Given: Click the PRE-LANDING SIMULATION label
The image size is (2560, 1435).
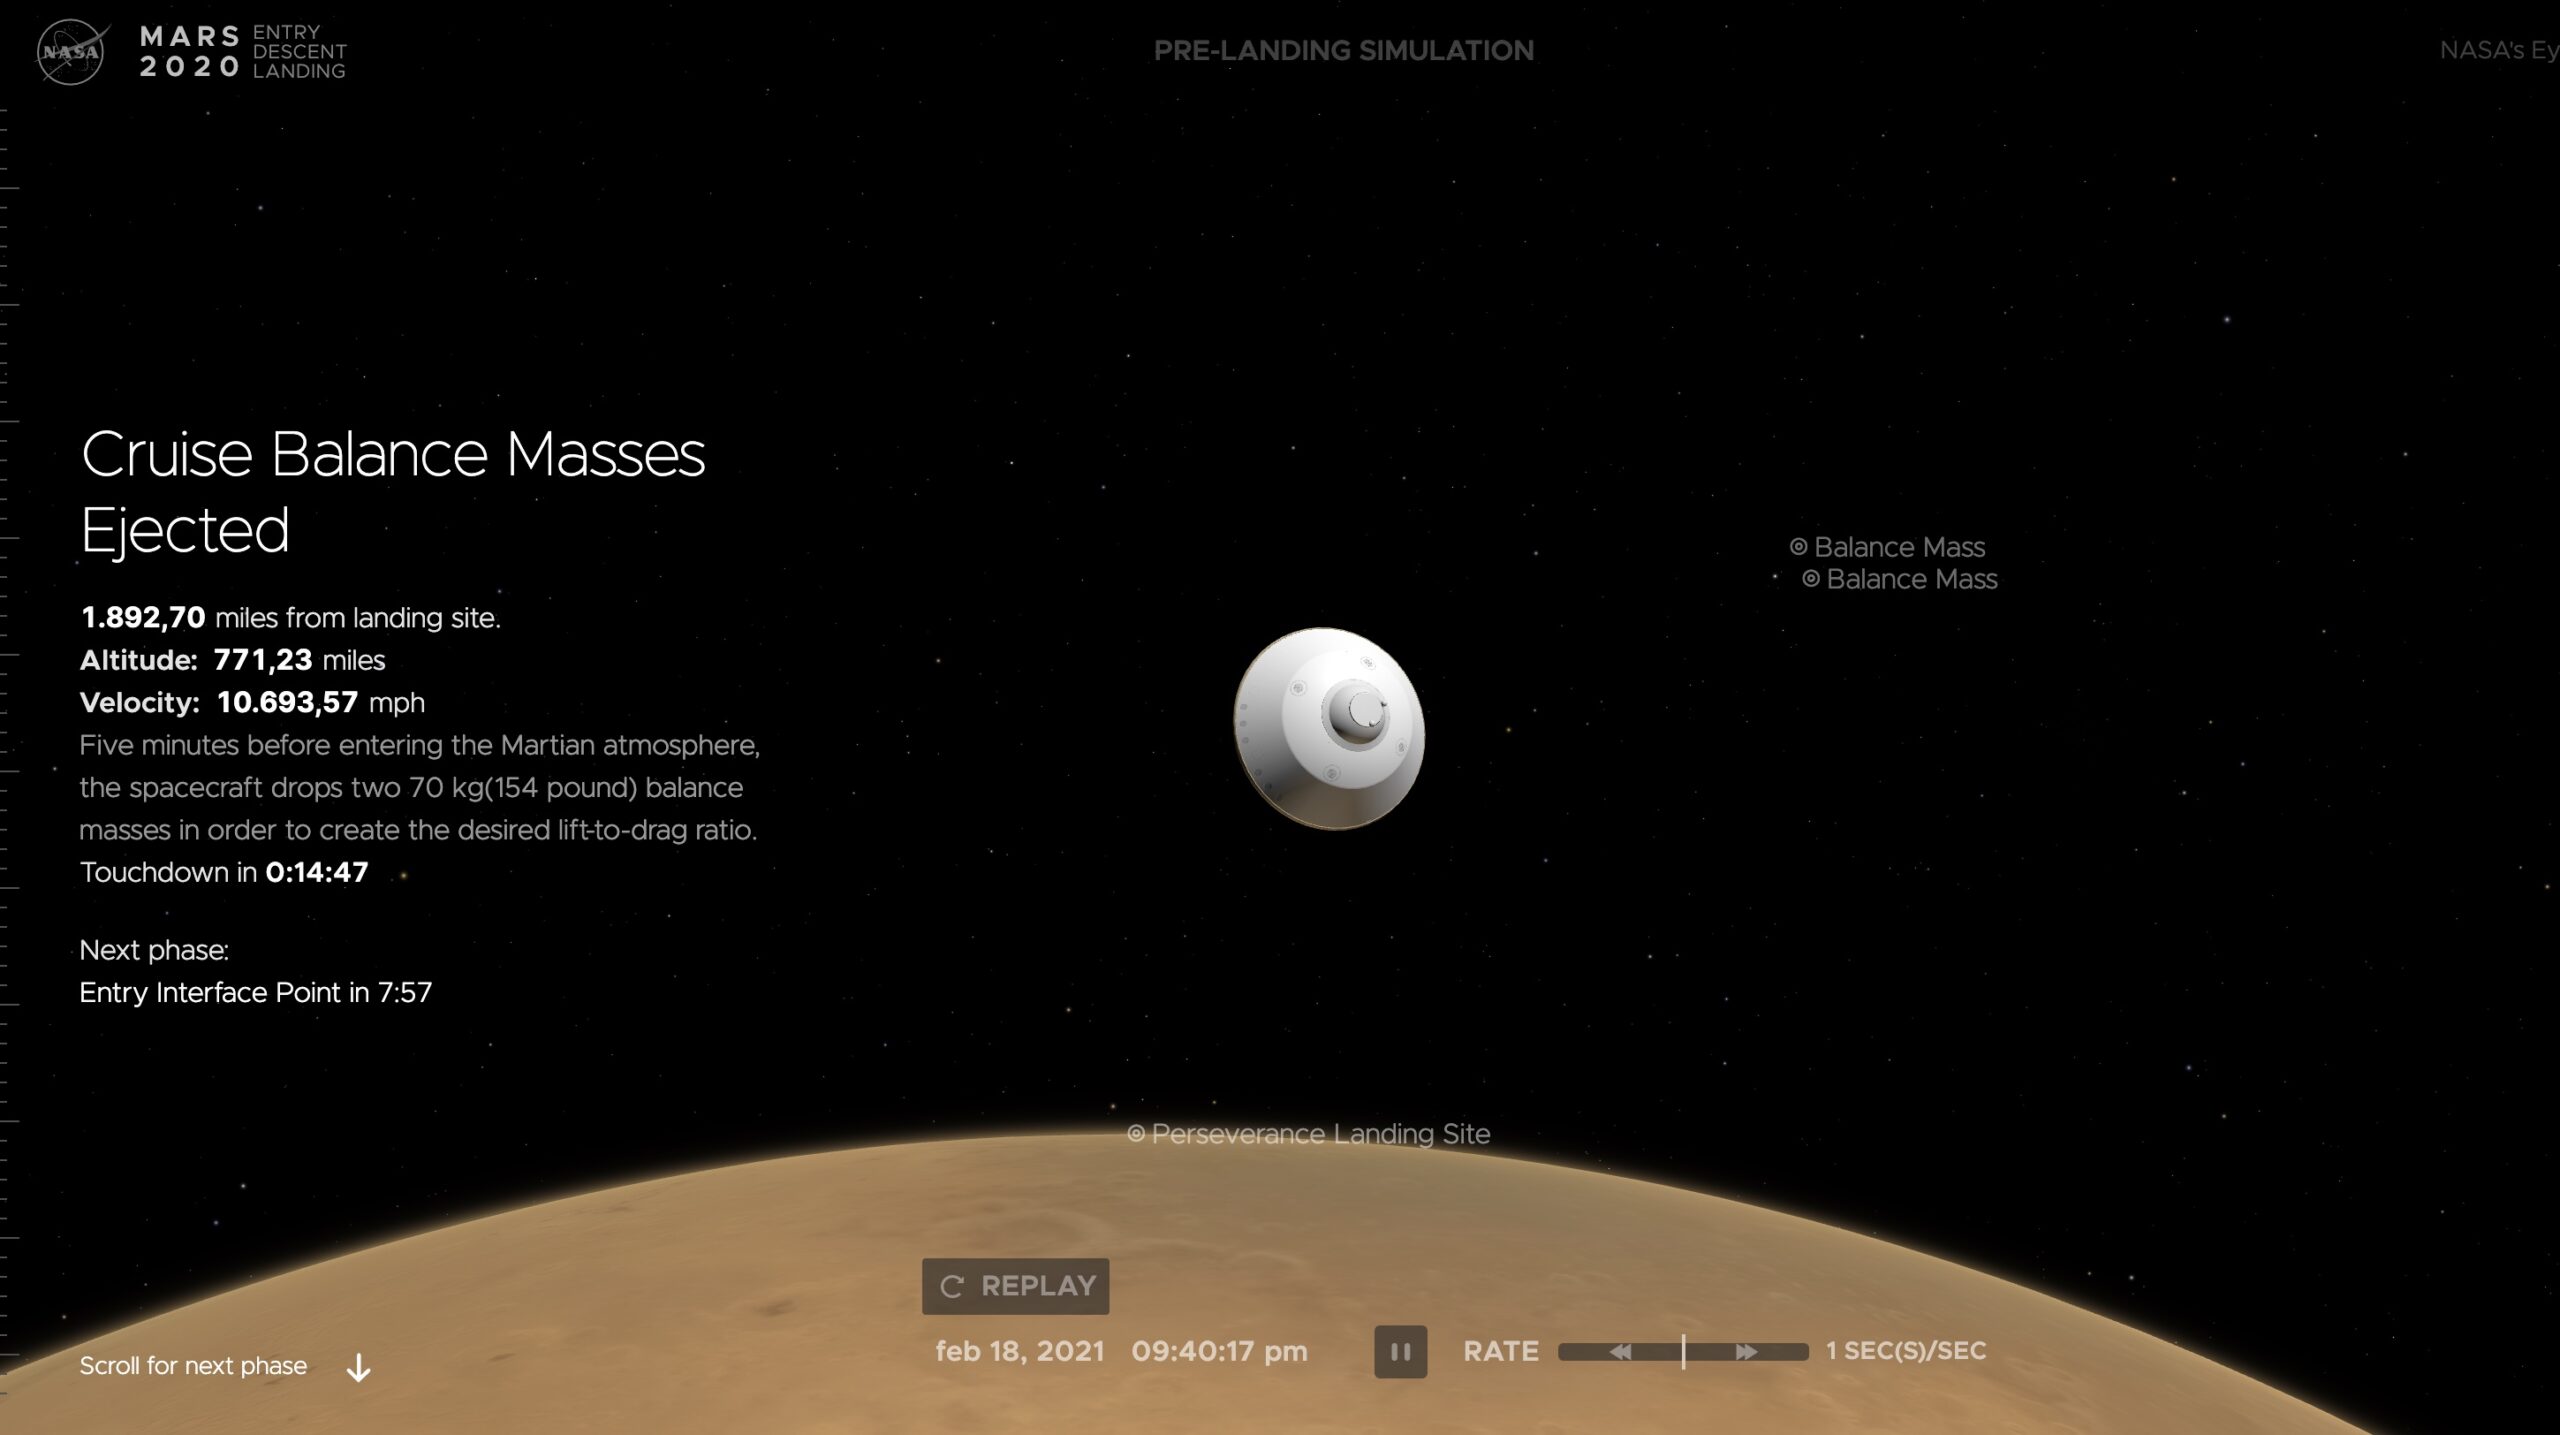Looking at the screenshot, I should [1343, 50].
